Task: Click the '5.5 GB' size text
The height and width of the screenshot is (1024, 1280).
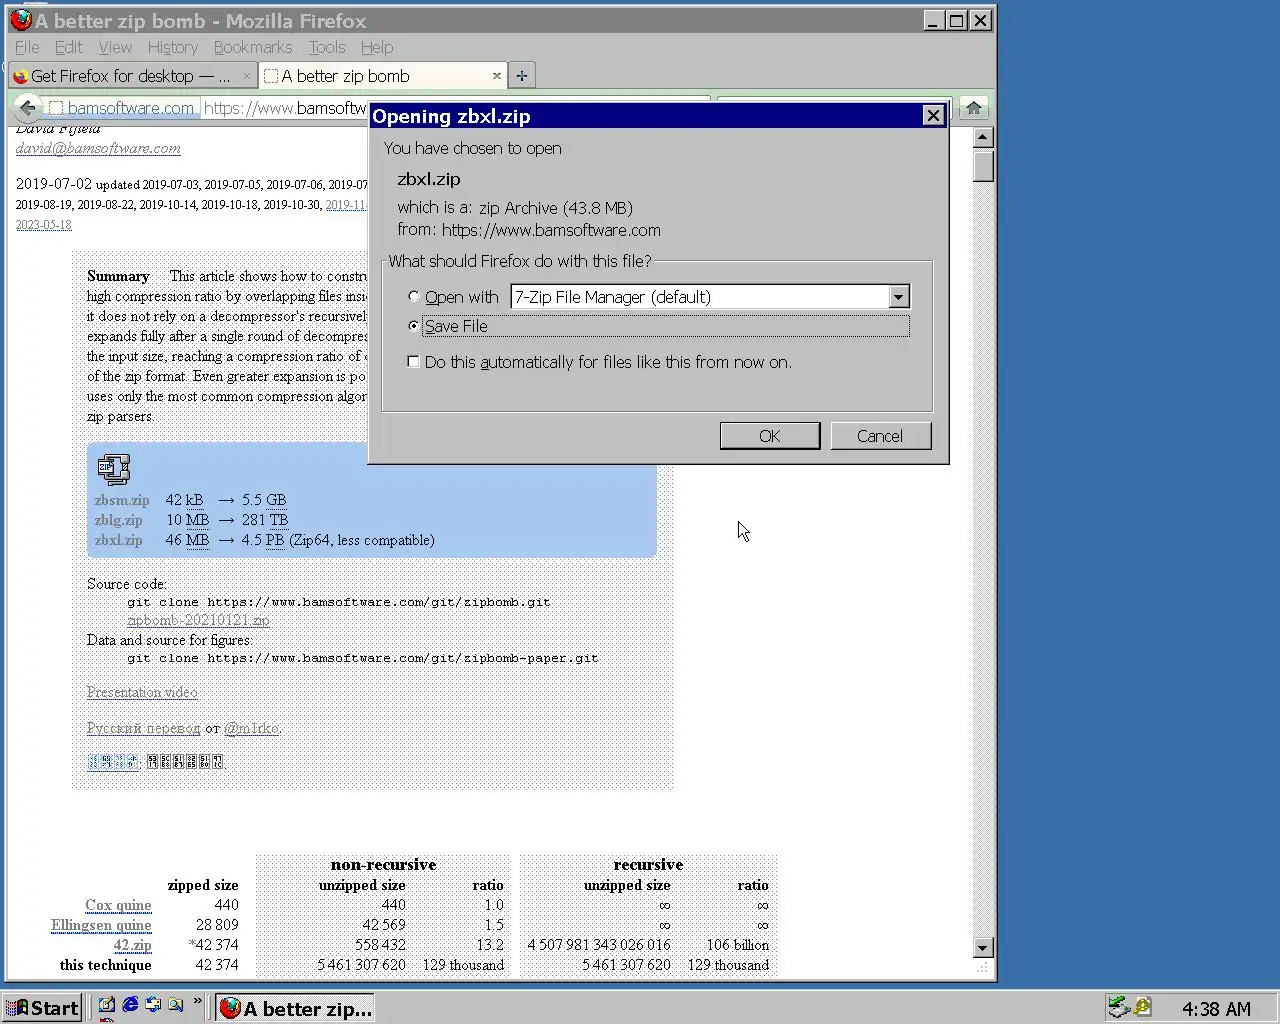Action: (263, 500)
